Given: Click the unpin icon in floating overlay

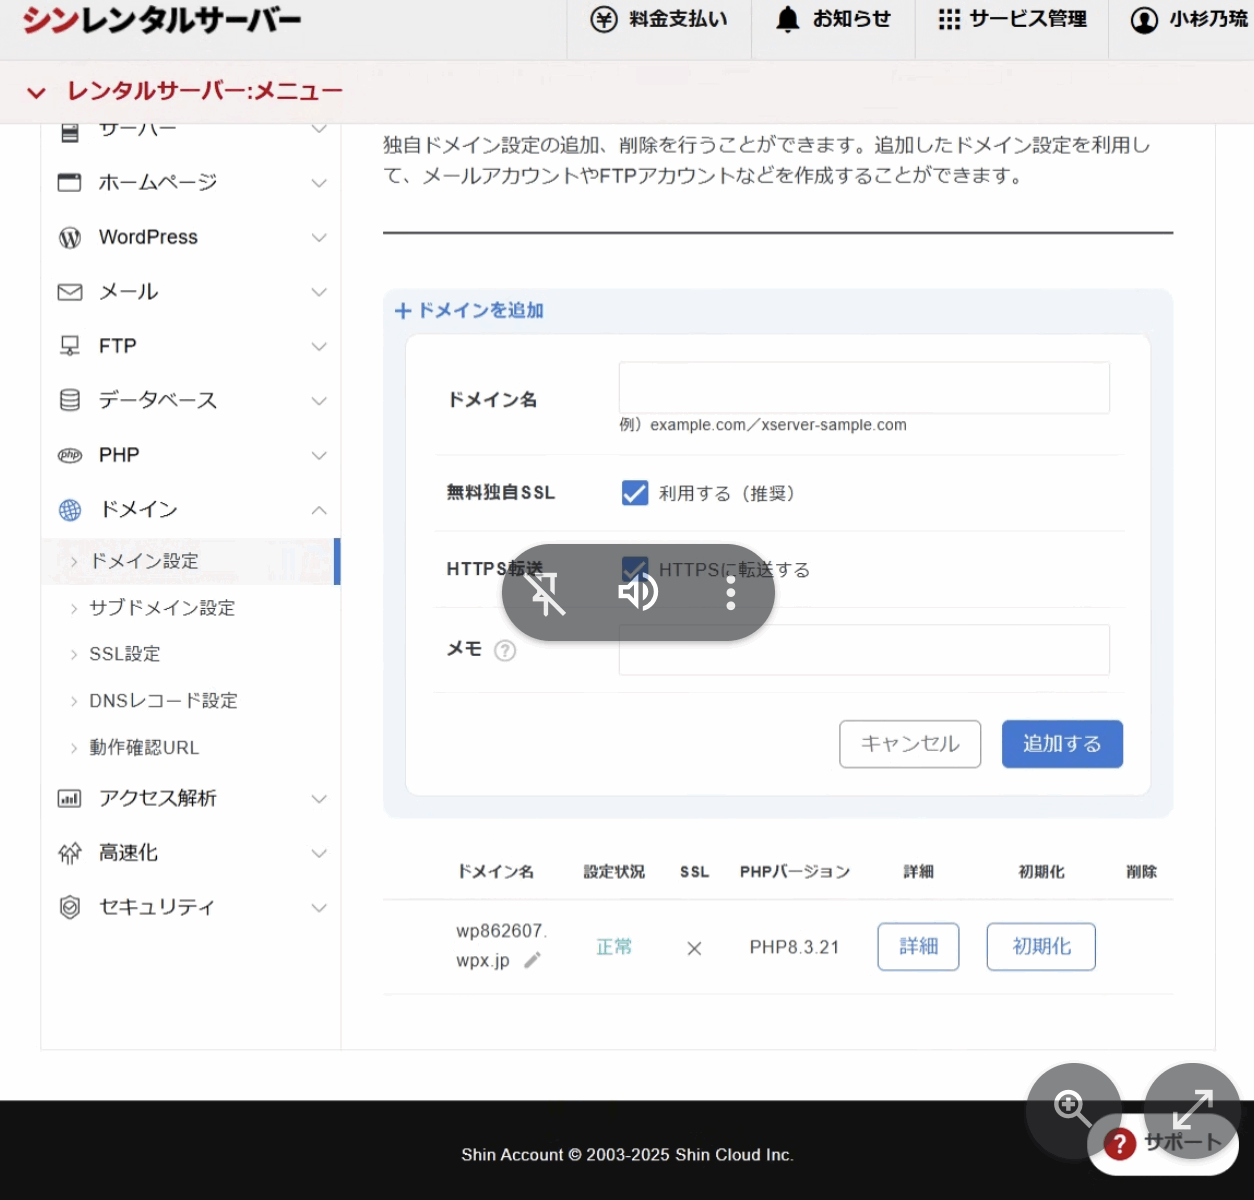Looking at the screenshot, I should click(x=546, y=593).
